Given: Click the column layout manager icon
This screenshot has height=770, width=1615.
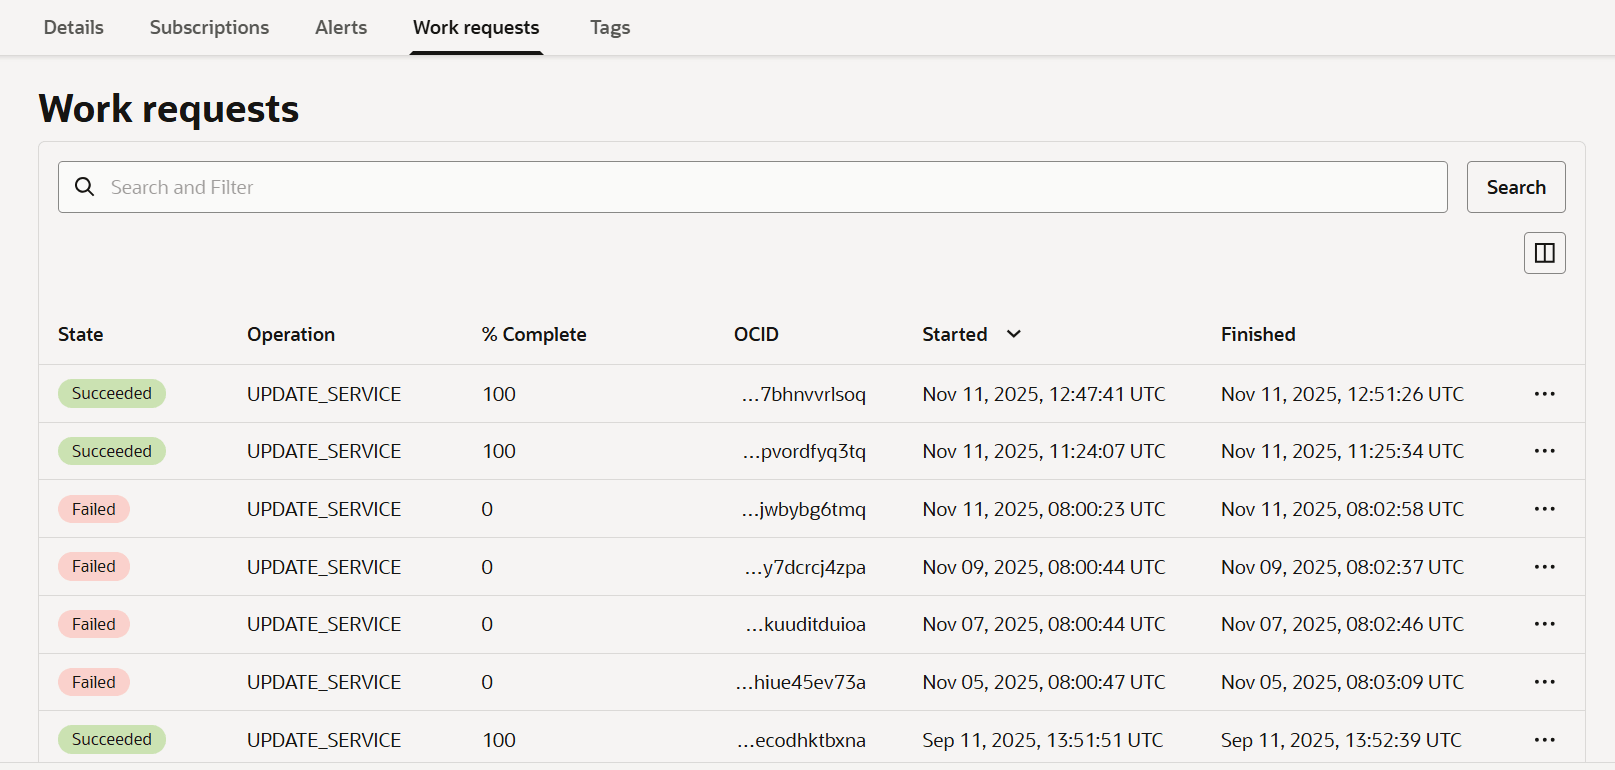Looking at the screenshot, I should click(1544, 253).
